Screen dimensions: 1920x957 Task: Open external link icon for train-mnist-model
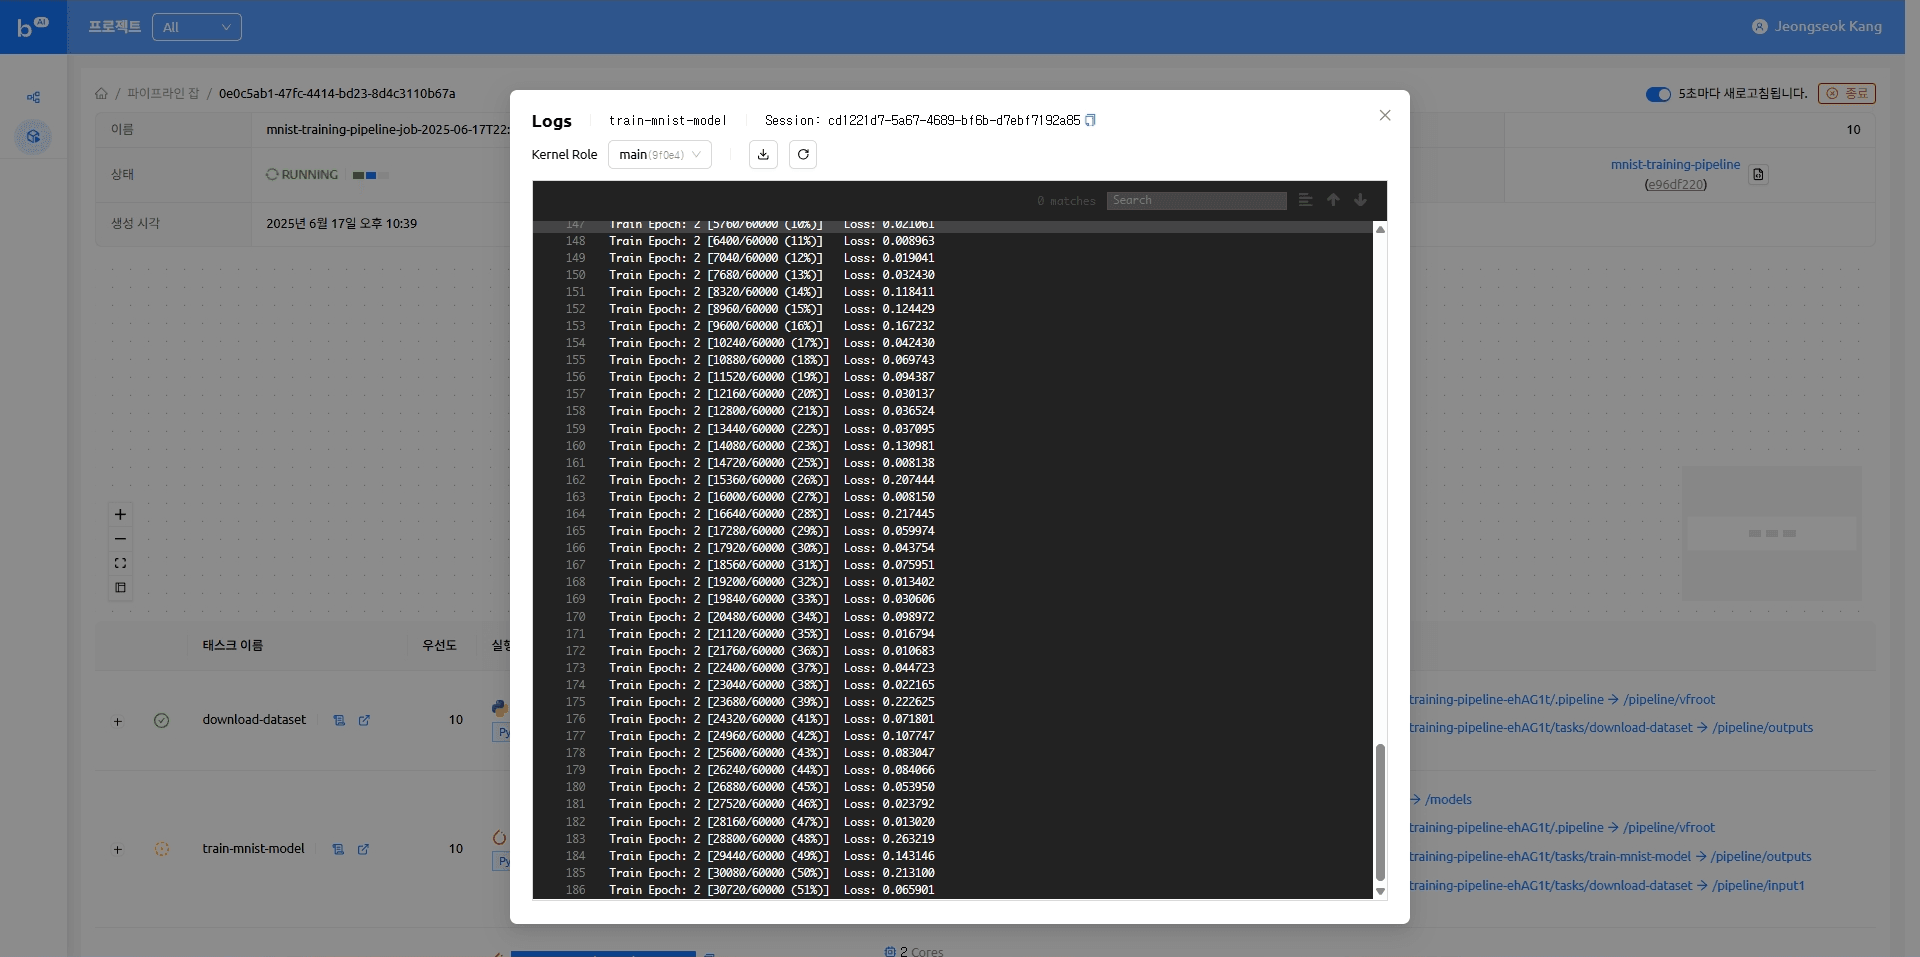[363, 849]
